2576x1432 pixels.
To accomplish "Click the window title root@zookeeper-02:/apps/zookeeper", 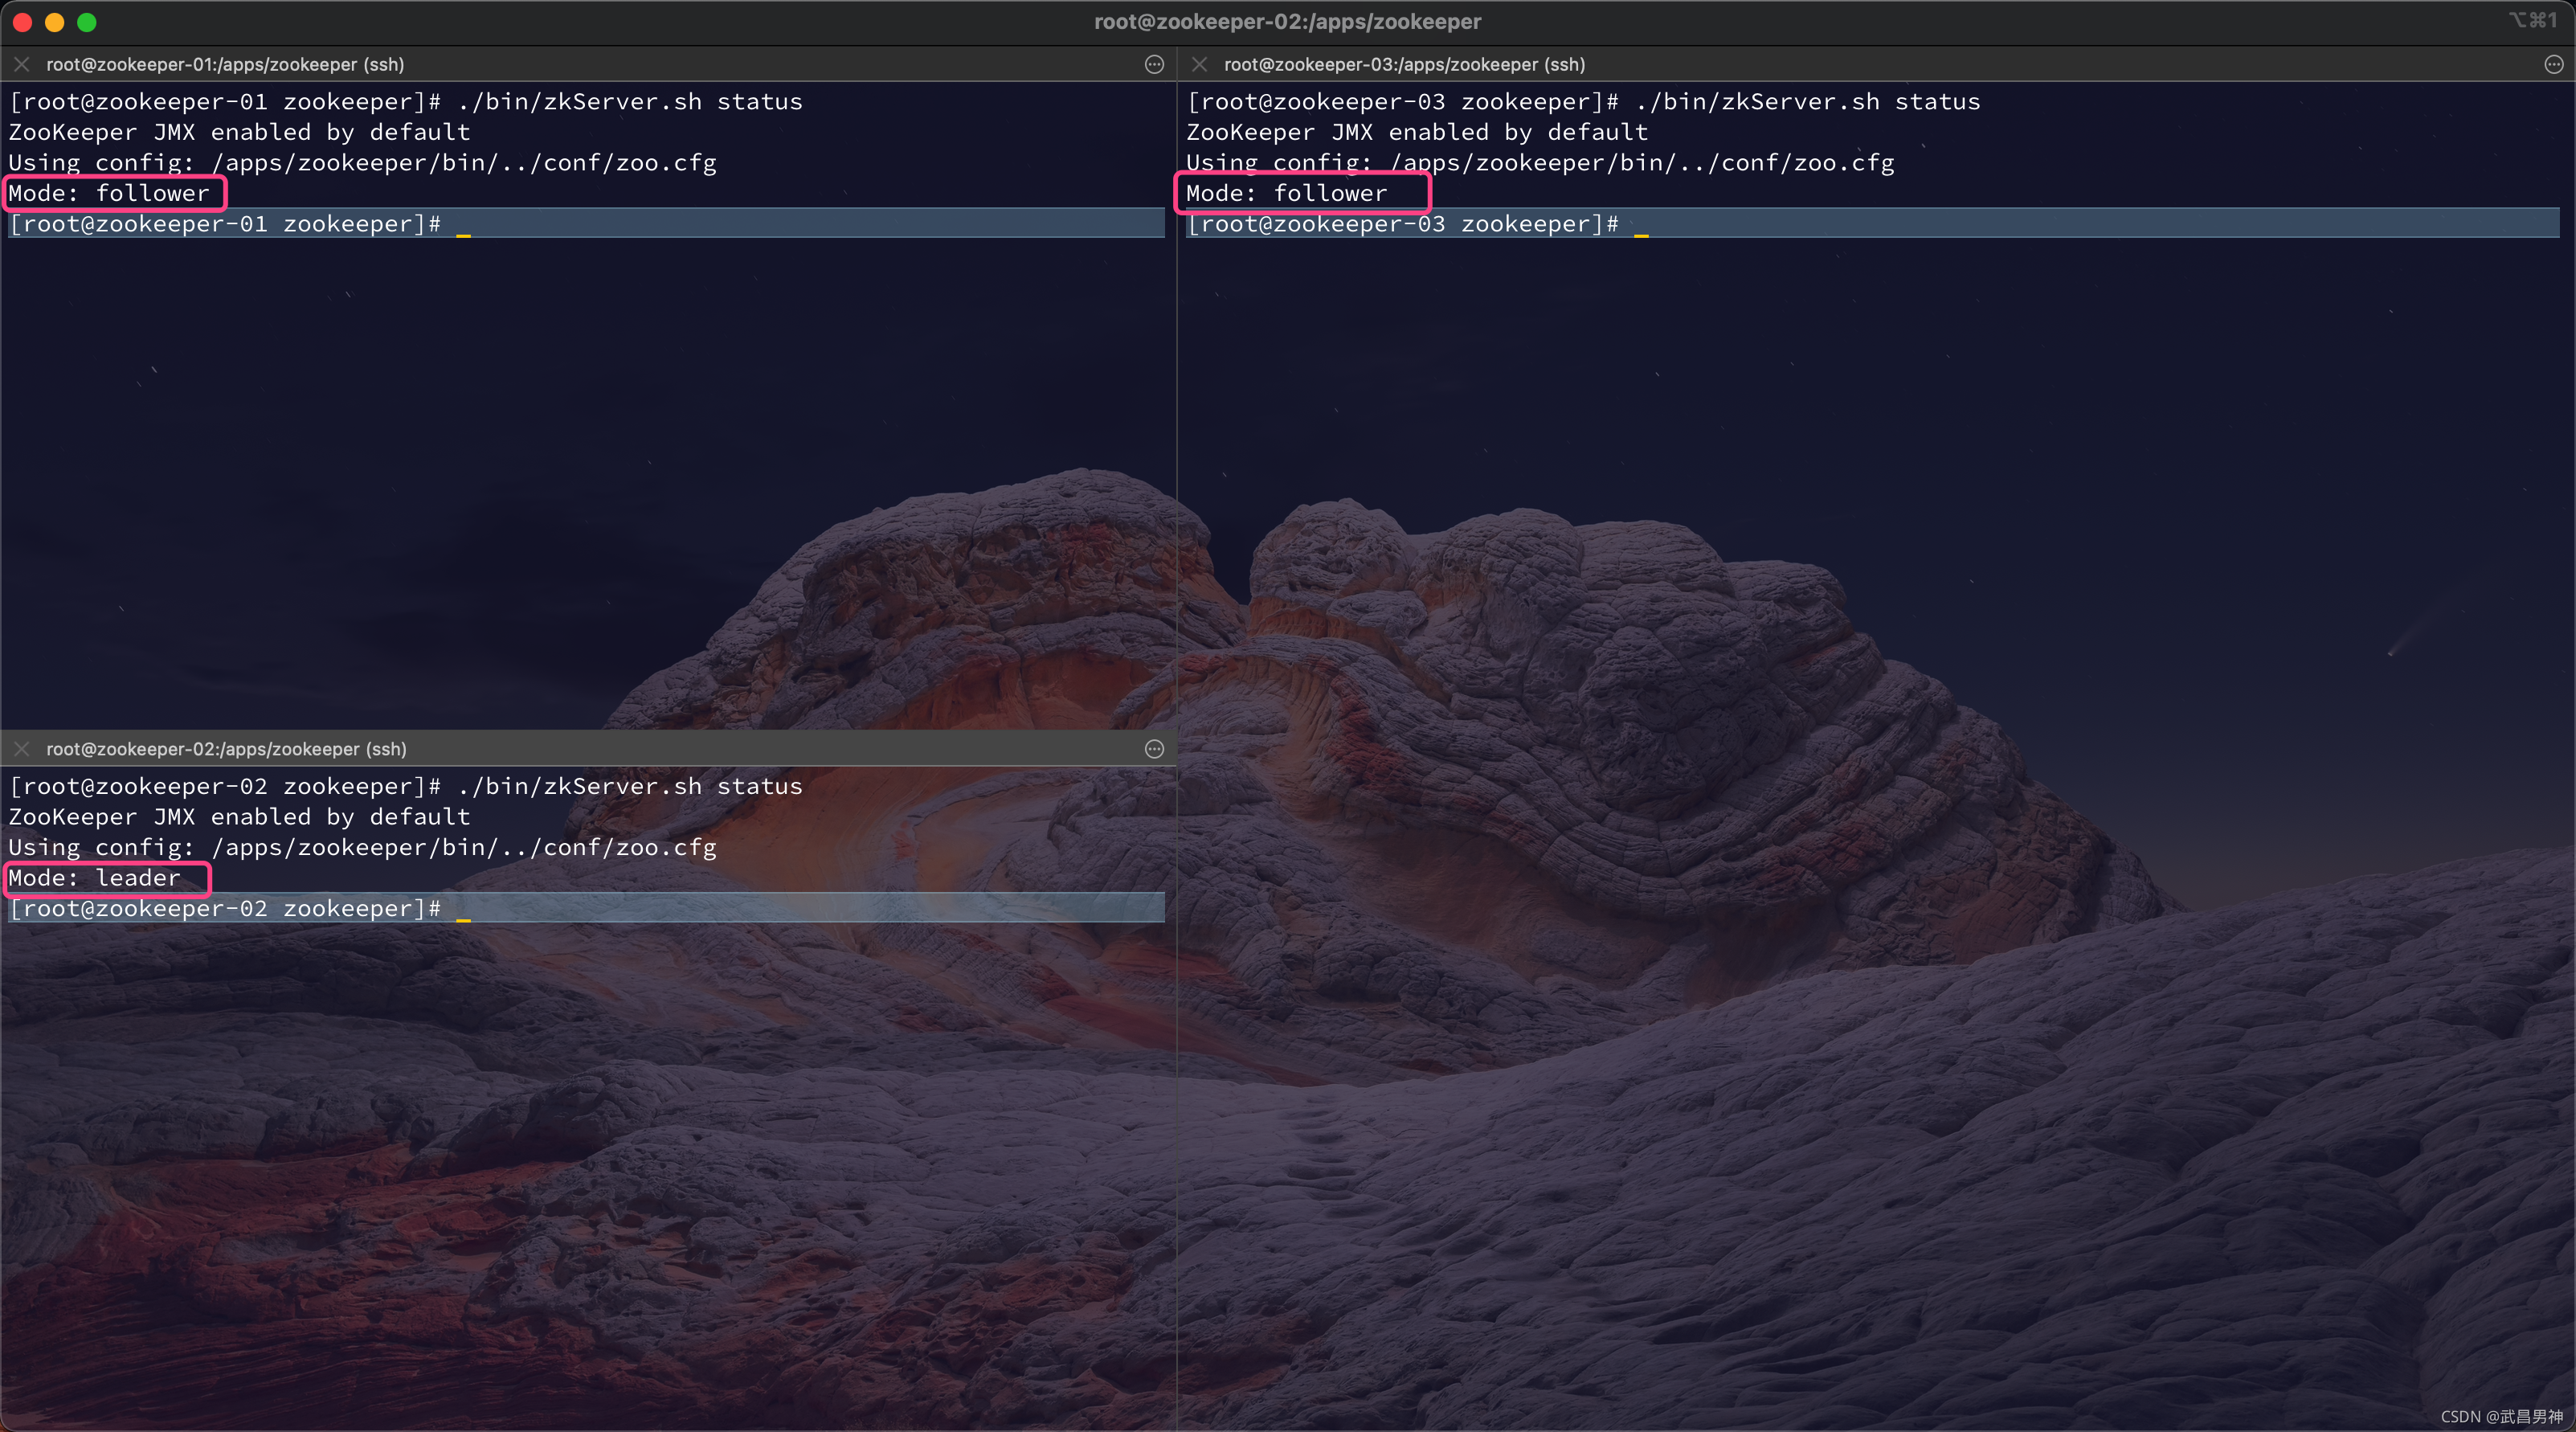I will point(1287,21).
